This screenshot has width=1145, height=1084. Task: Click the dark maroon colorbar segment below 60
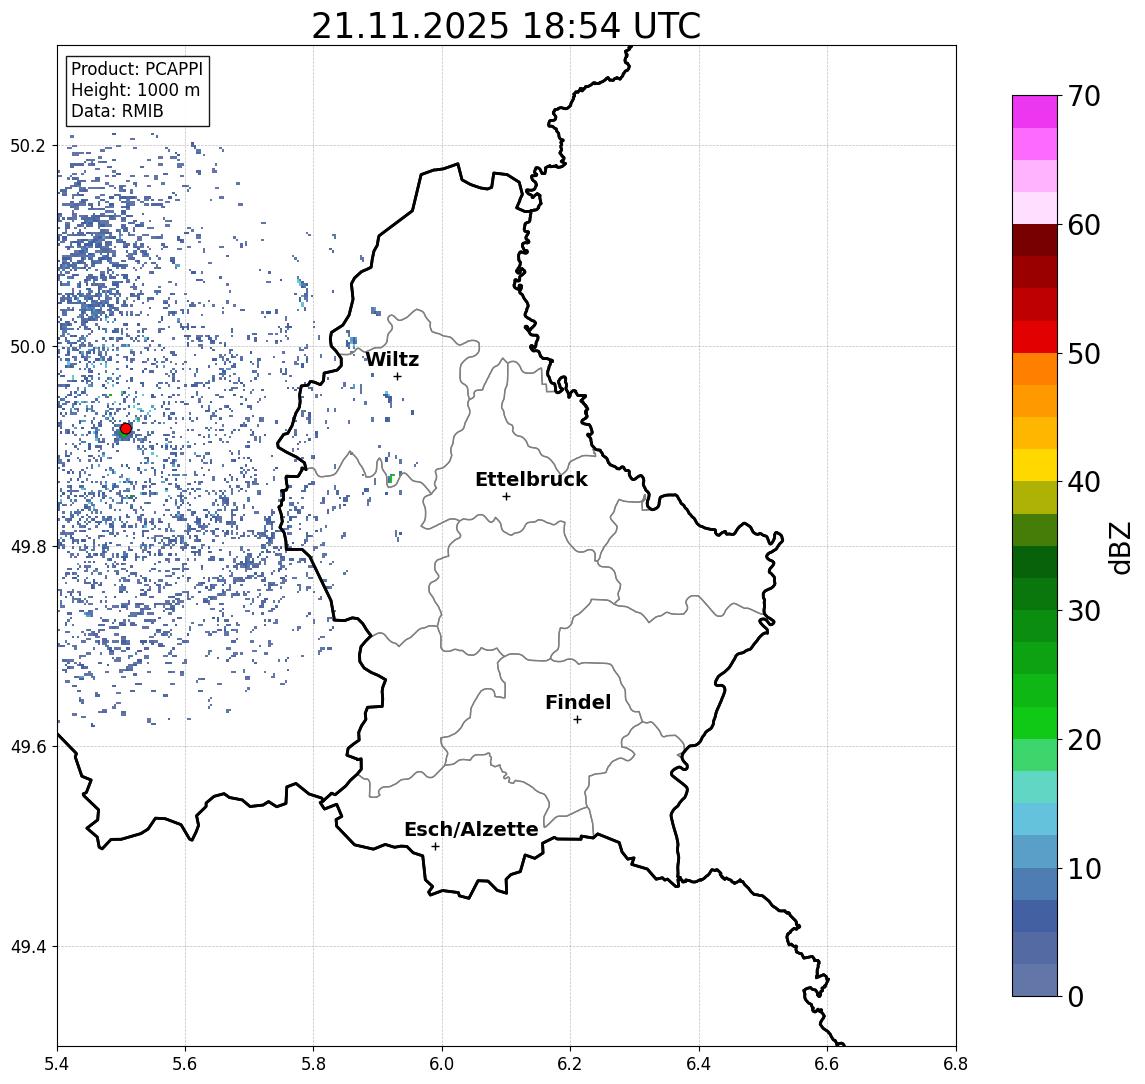coord(1035,240)
